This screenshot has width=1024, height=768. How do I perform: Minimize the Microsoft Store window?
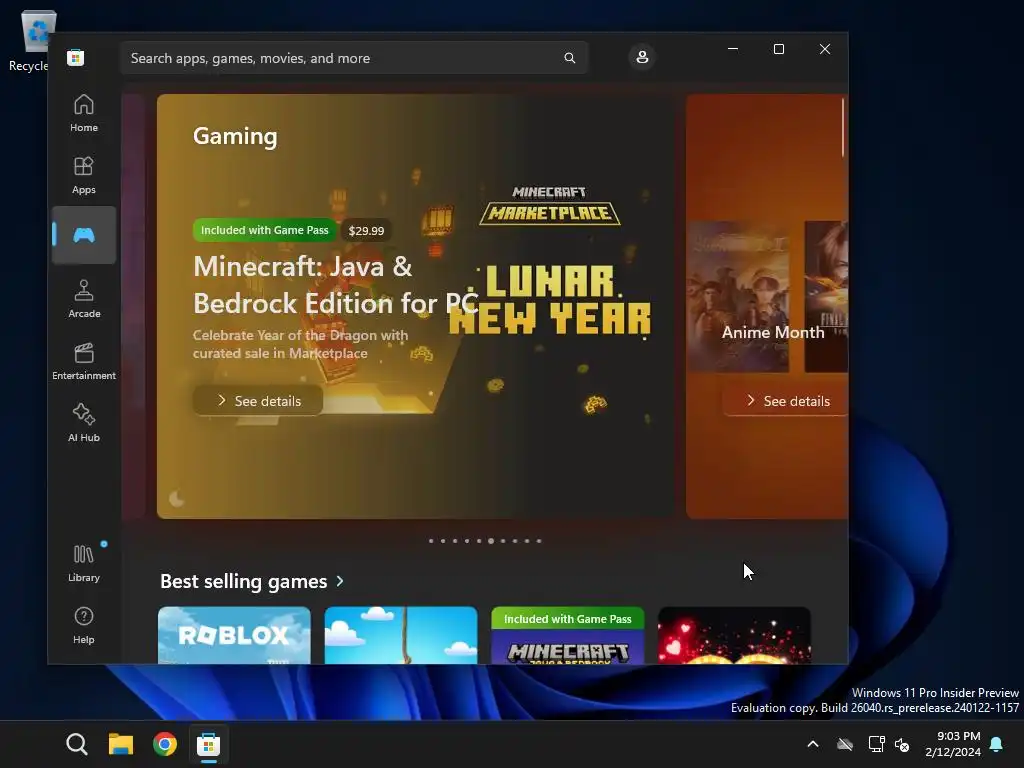click(x=733, y=49)
